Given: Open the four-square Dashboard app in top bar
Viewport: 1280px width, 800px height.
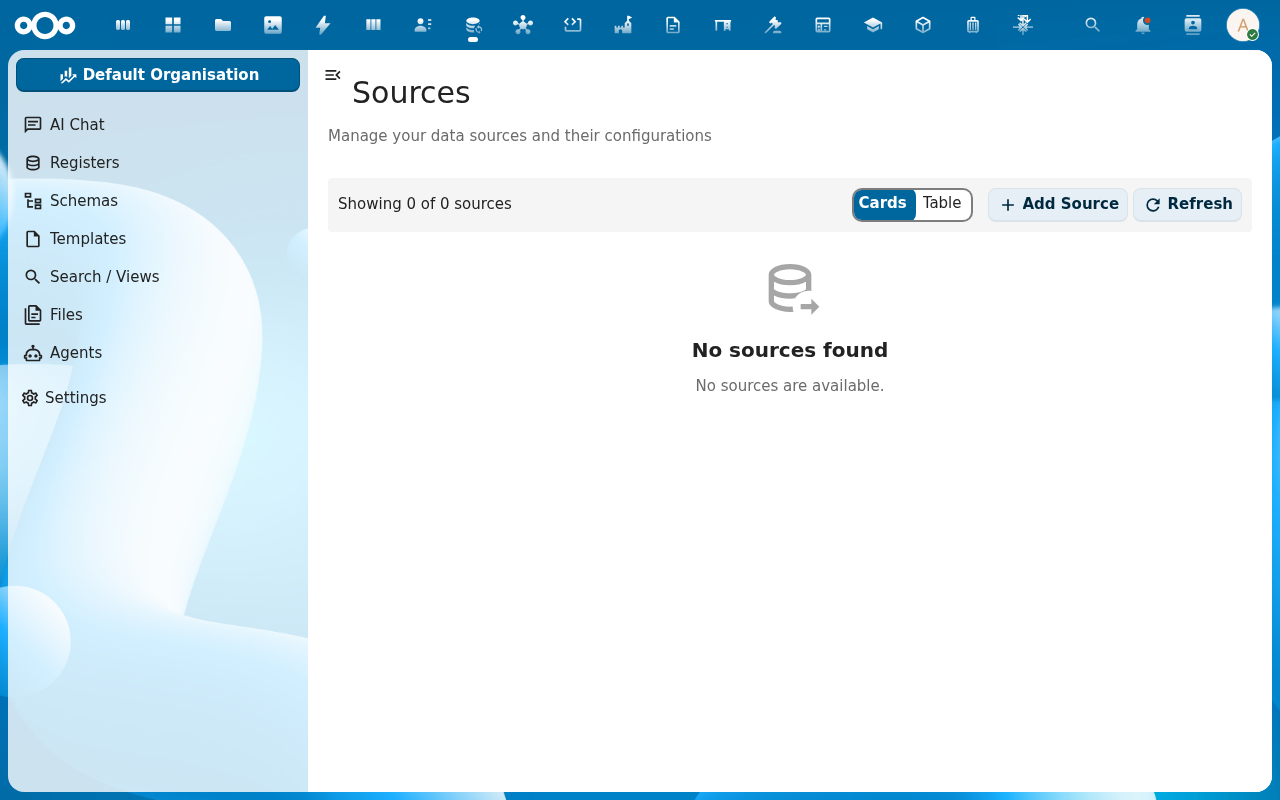Looking at the screenshot, I should point(173,25).
